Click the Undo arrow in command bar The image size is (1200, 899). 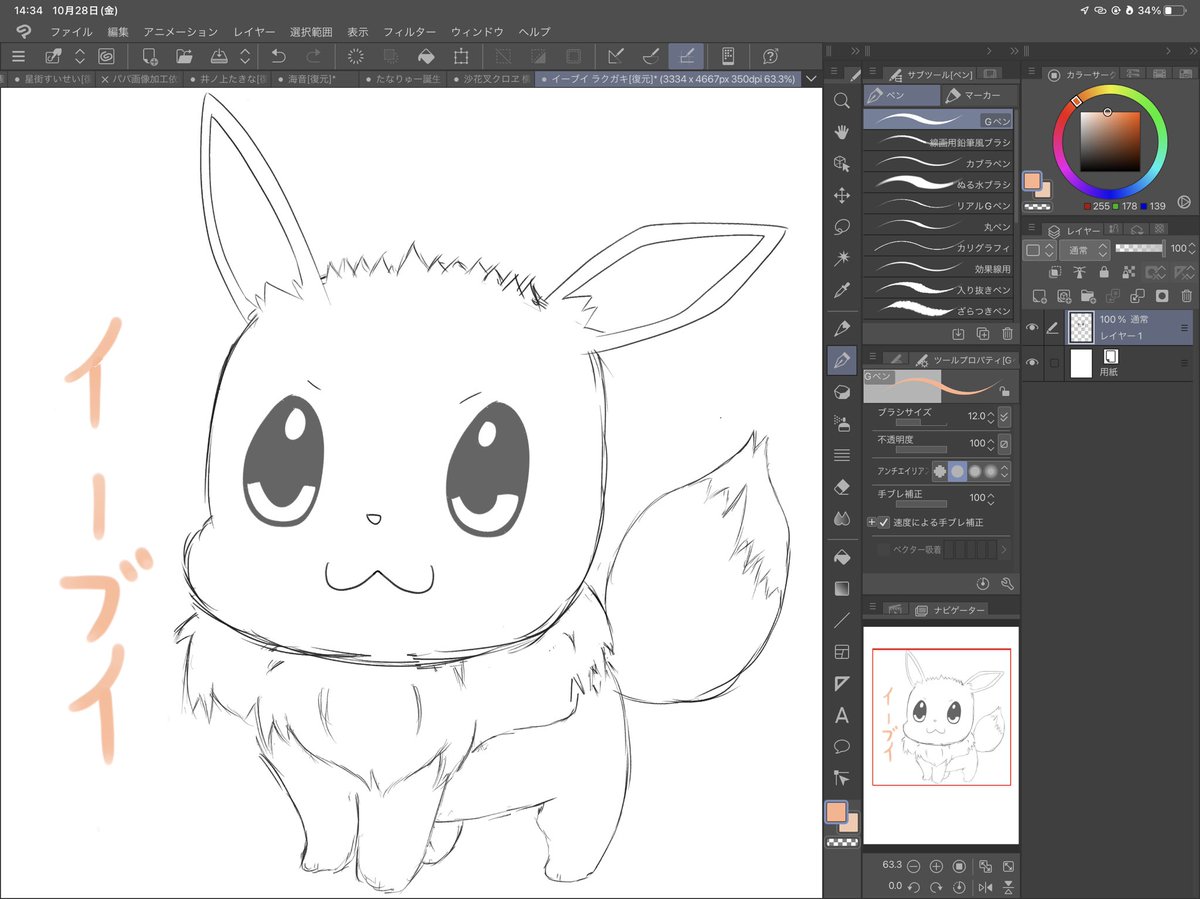279,56
